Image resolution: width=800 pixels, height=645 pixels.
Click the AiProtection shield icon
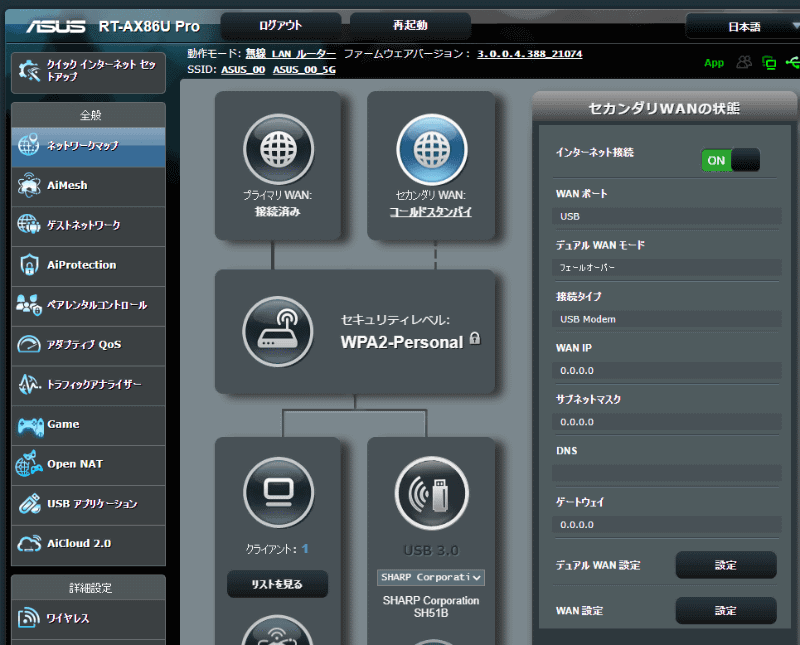tap(29, 265)
